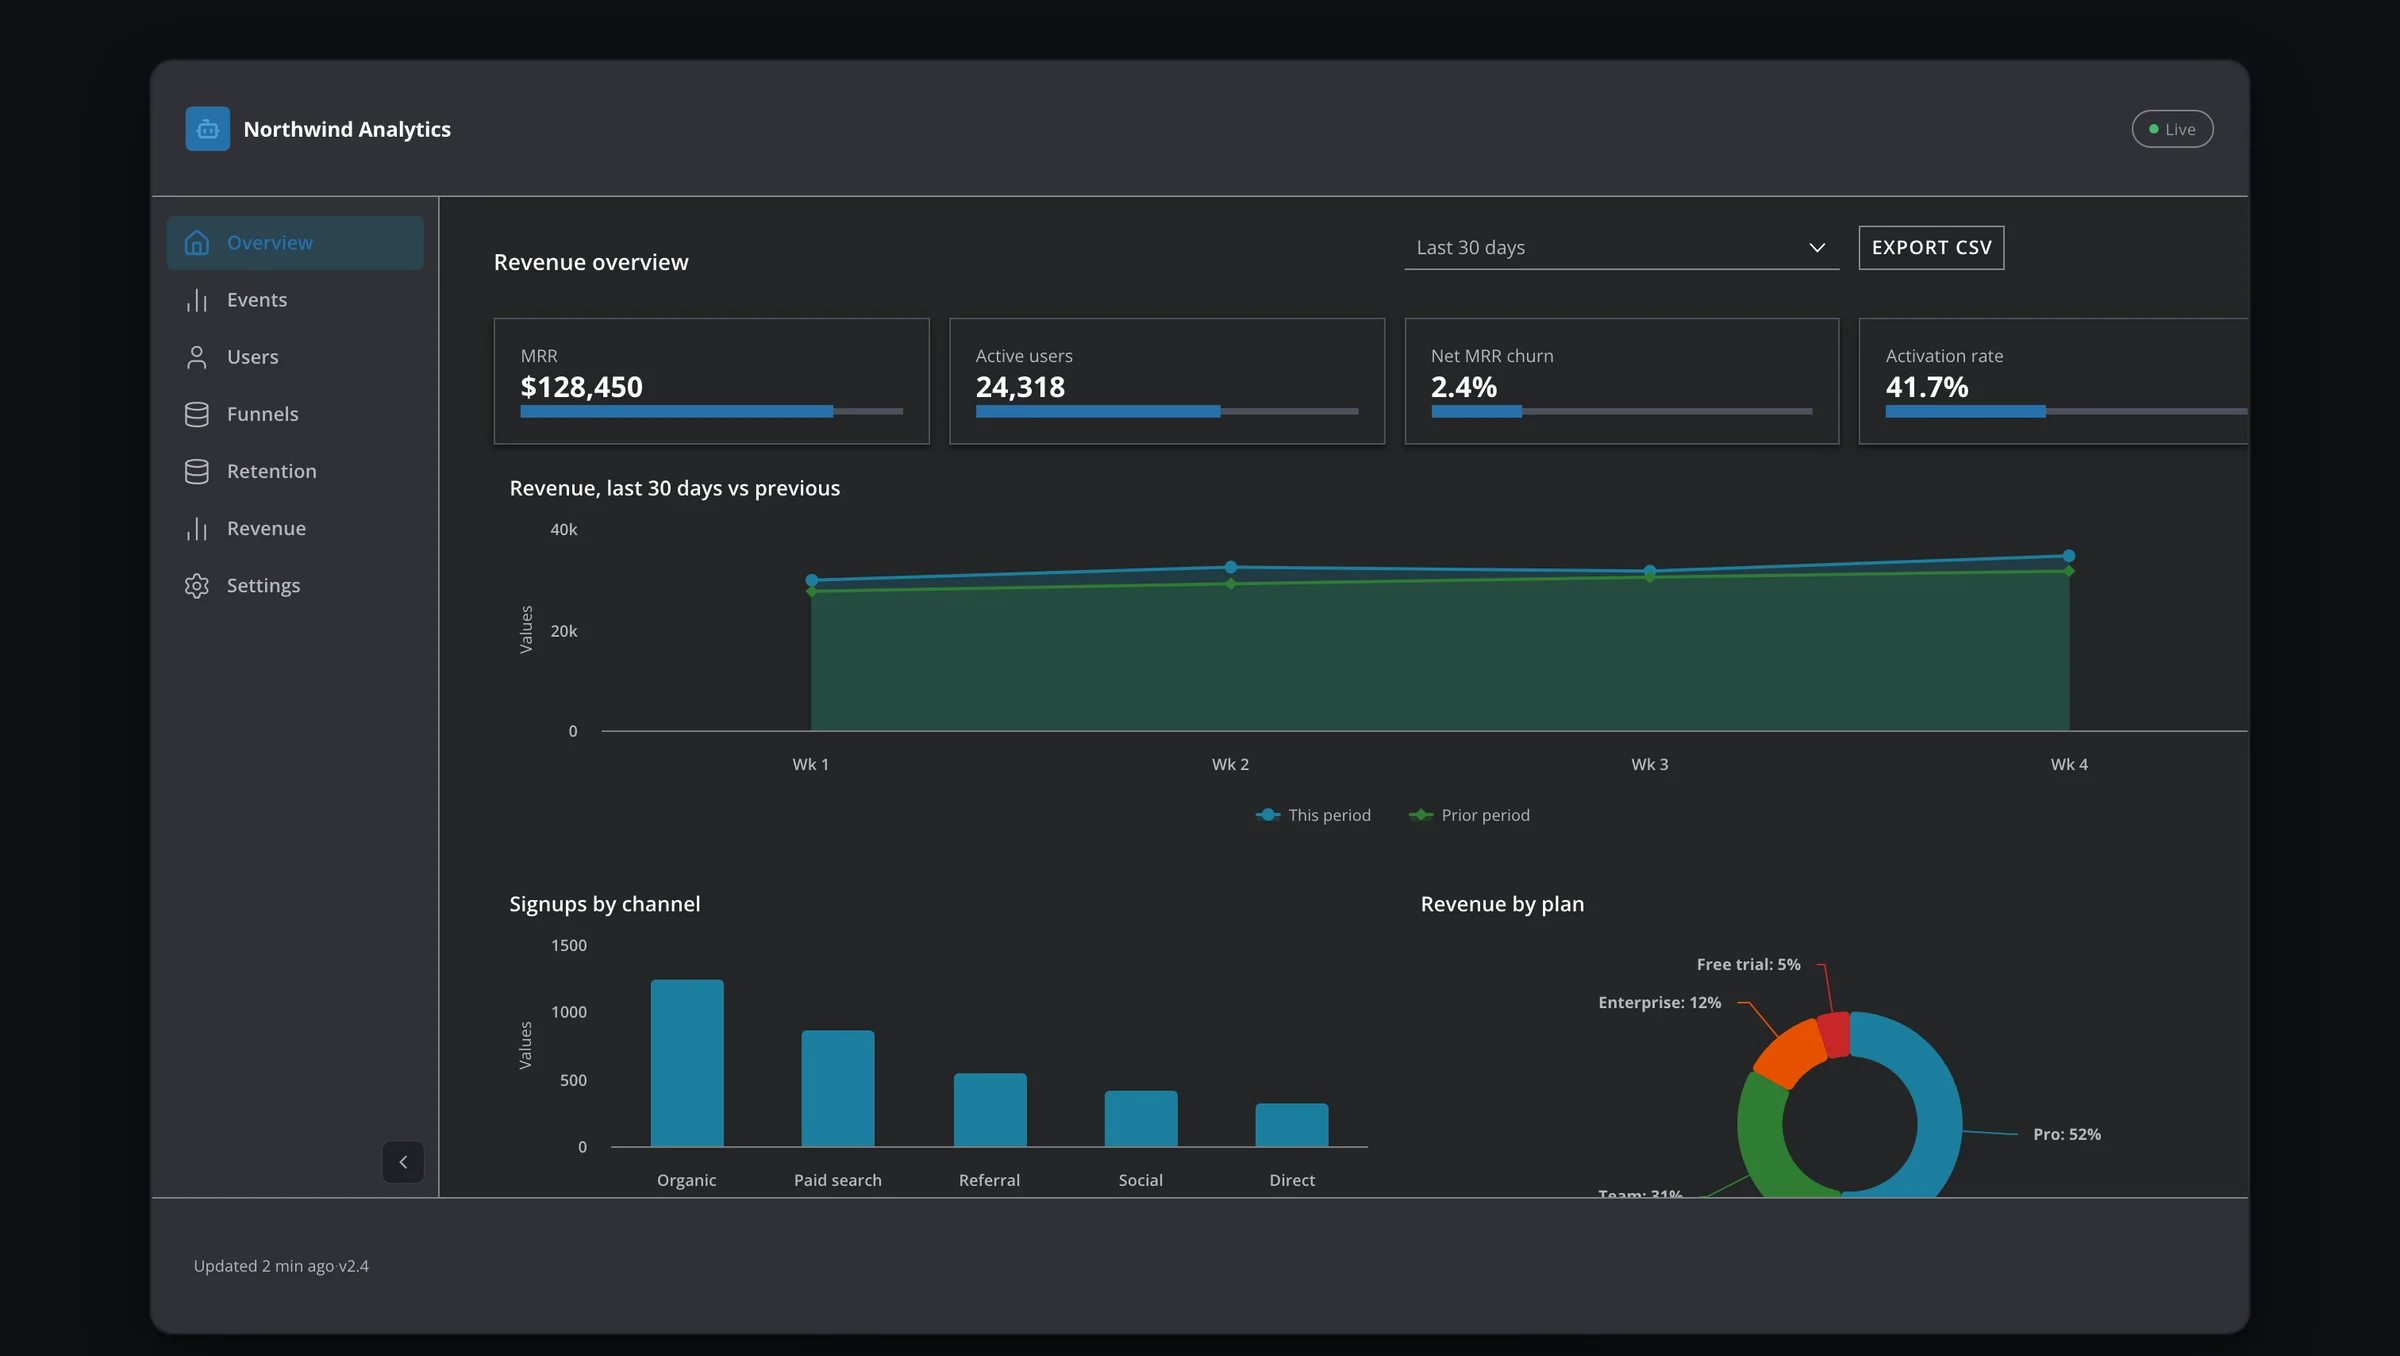Screen dimensions: 2400x1356
Task: Click Revenue, last 30 days vs previous title
Action: [x=675, y=488]
